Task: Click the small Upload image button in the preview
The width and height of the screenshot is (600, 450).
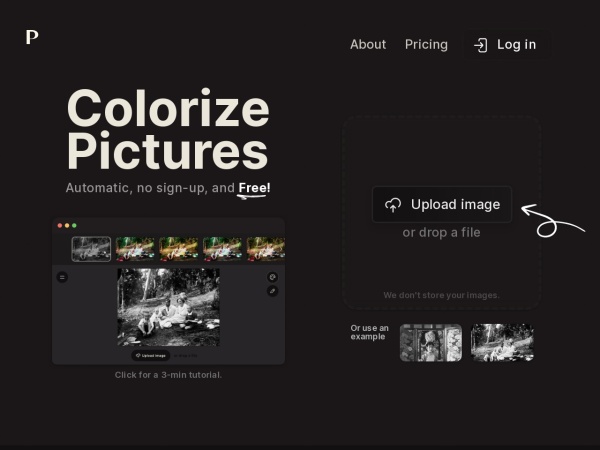Action: 151,355
